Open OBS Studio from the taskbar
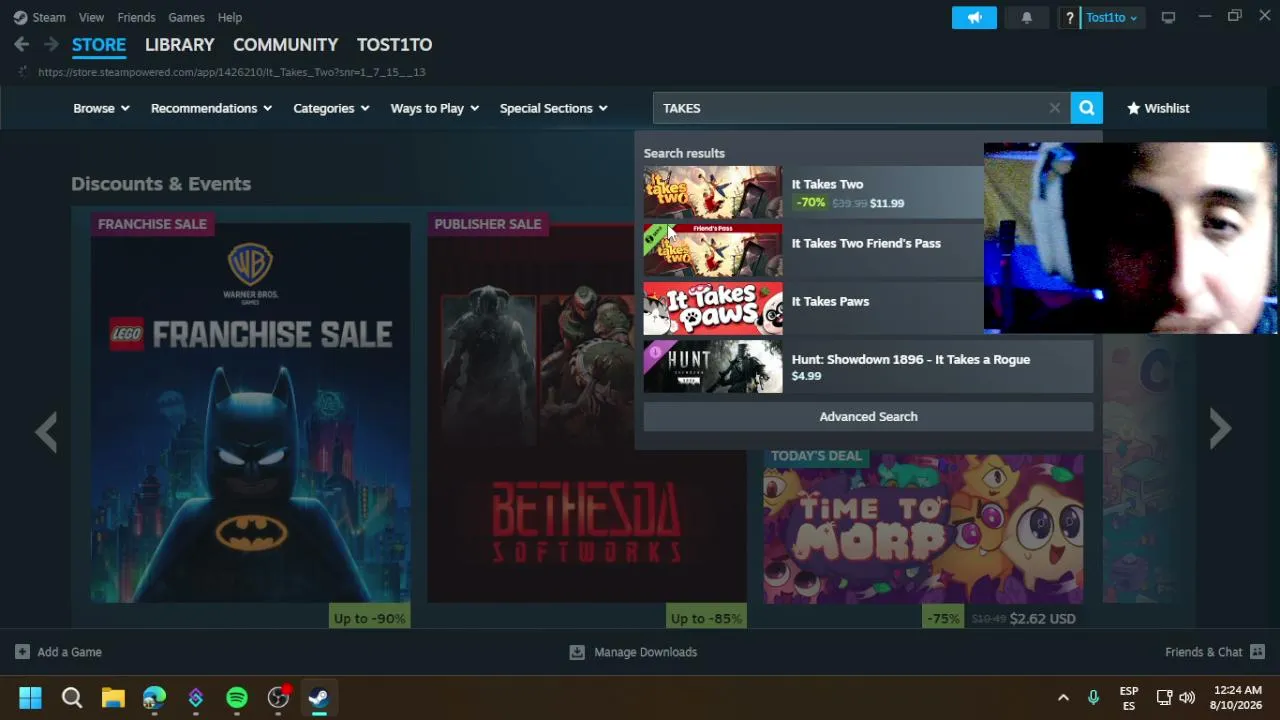This screenshot has width=1280, height=720. (x=279, y=698)
